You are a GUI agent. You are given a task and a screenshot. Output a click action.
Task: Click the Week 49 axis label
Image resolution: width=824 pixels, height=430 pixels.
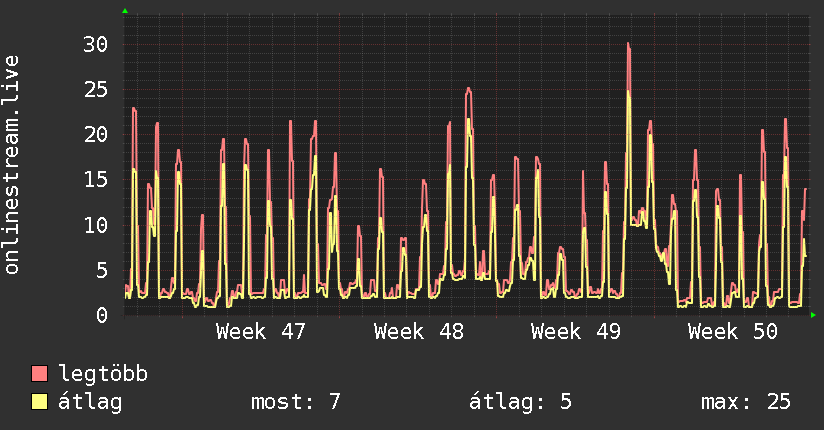(575, 331)
